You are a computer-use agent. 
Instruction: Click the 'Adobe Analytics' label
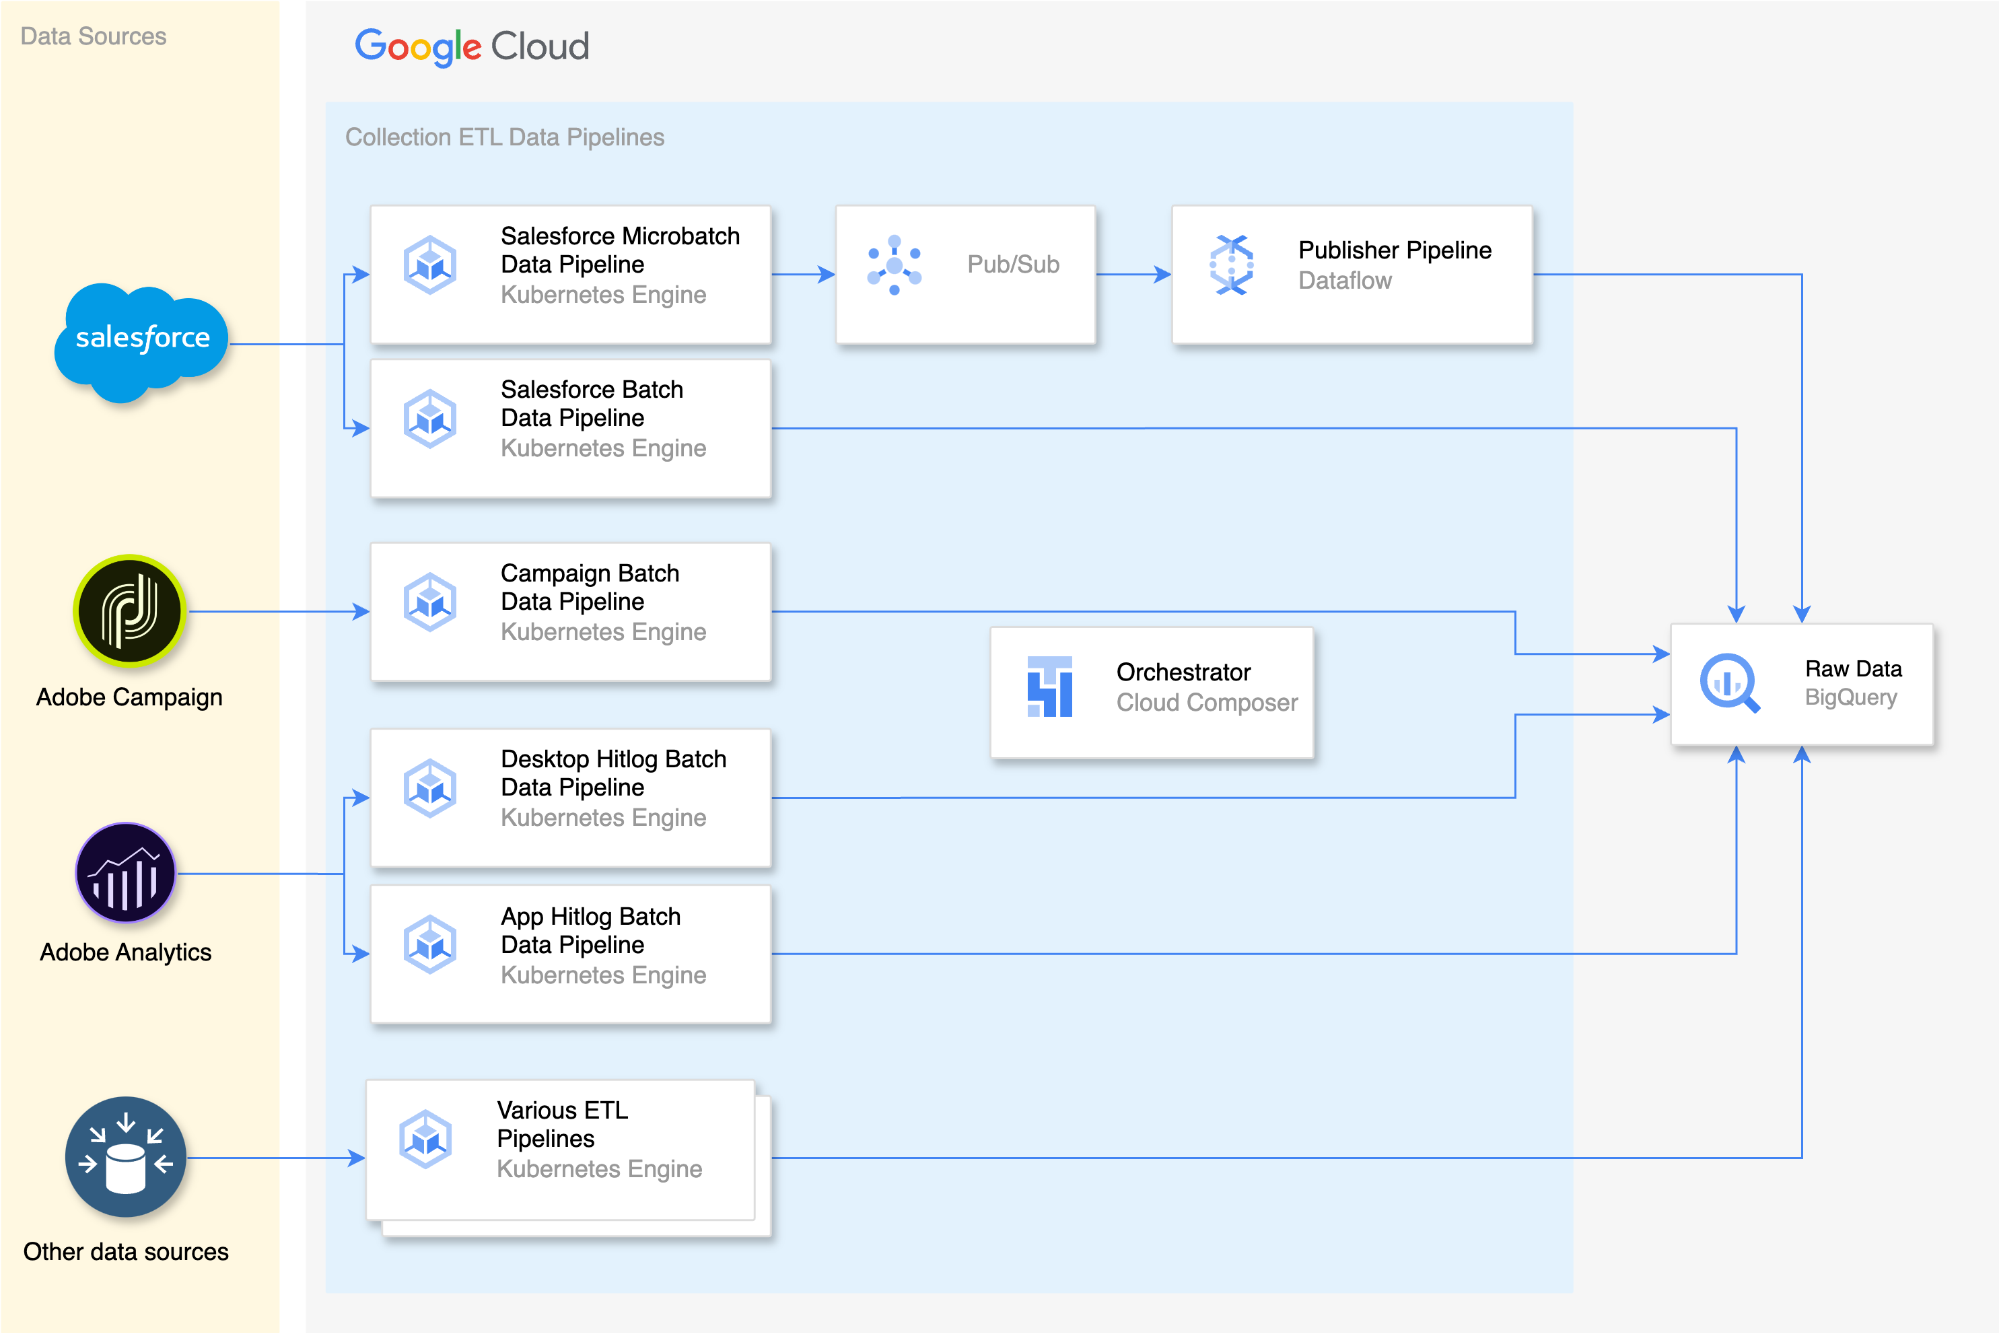pyautogui.click(x=126, y=952)
